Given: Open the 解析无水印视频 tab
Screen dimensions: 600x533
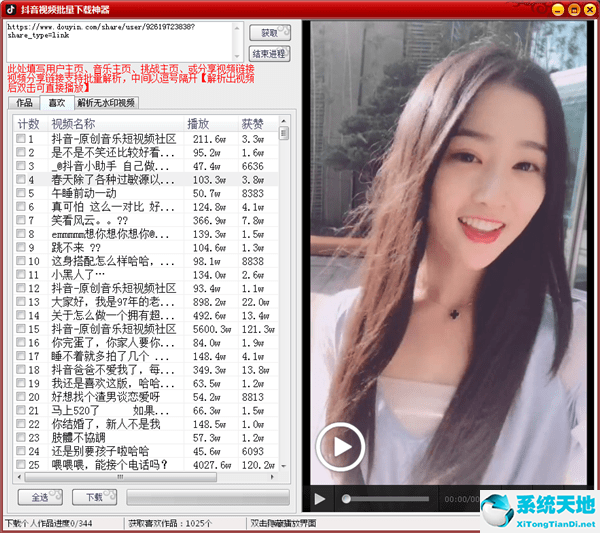Looking at the screenshot, I should tap(106, 103).
